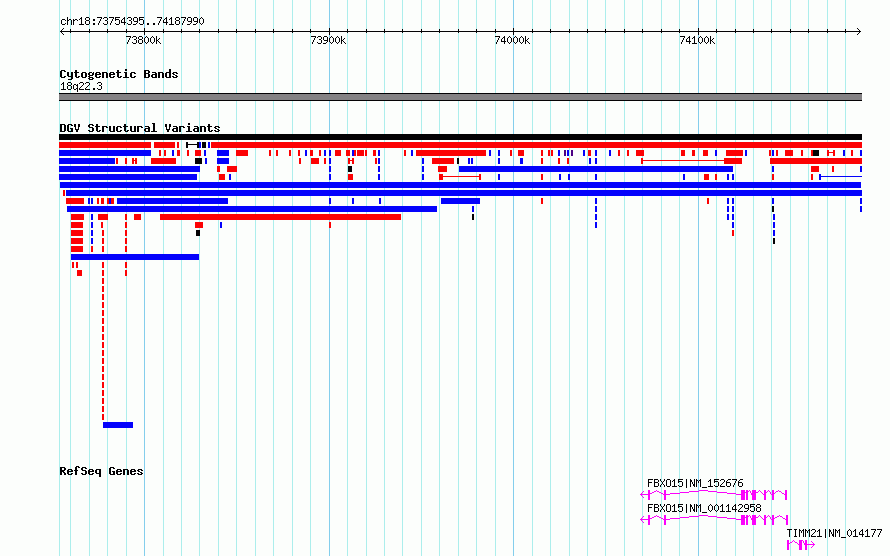
Task: Click the right arrowhead of the ruler
Action: pos(859,31)
